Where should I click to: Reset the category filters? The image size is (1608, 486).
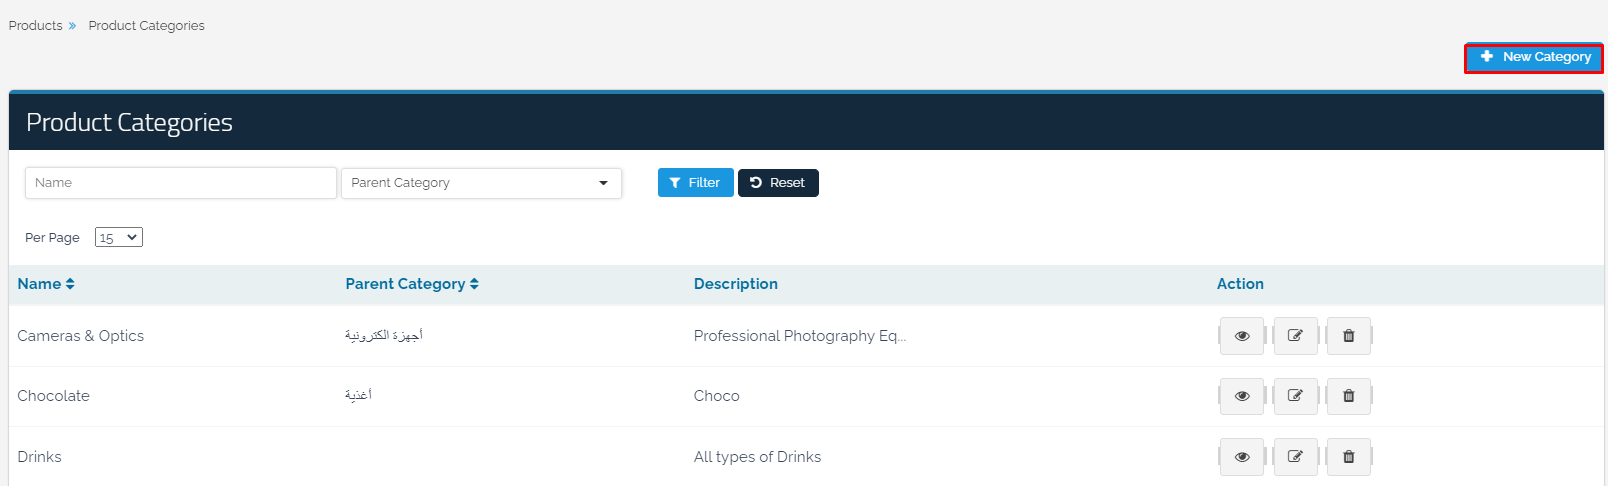pyautogui.click(x=778, y=183)
